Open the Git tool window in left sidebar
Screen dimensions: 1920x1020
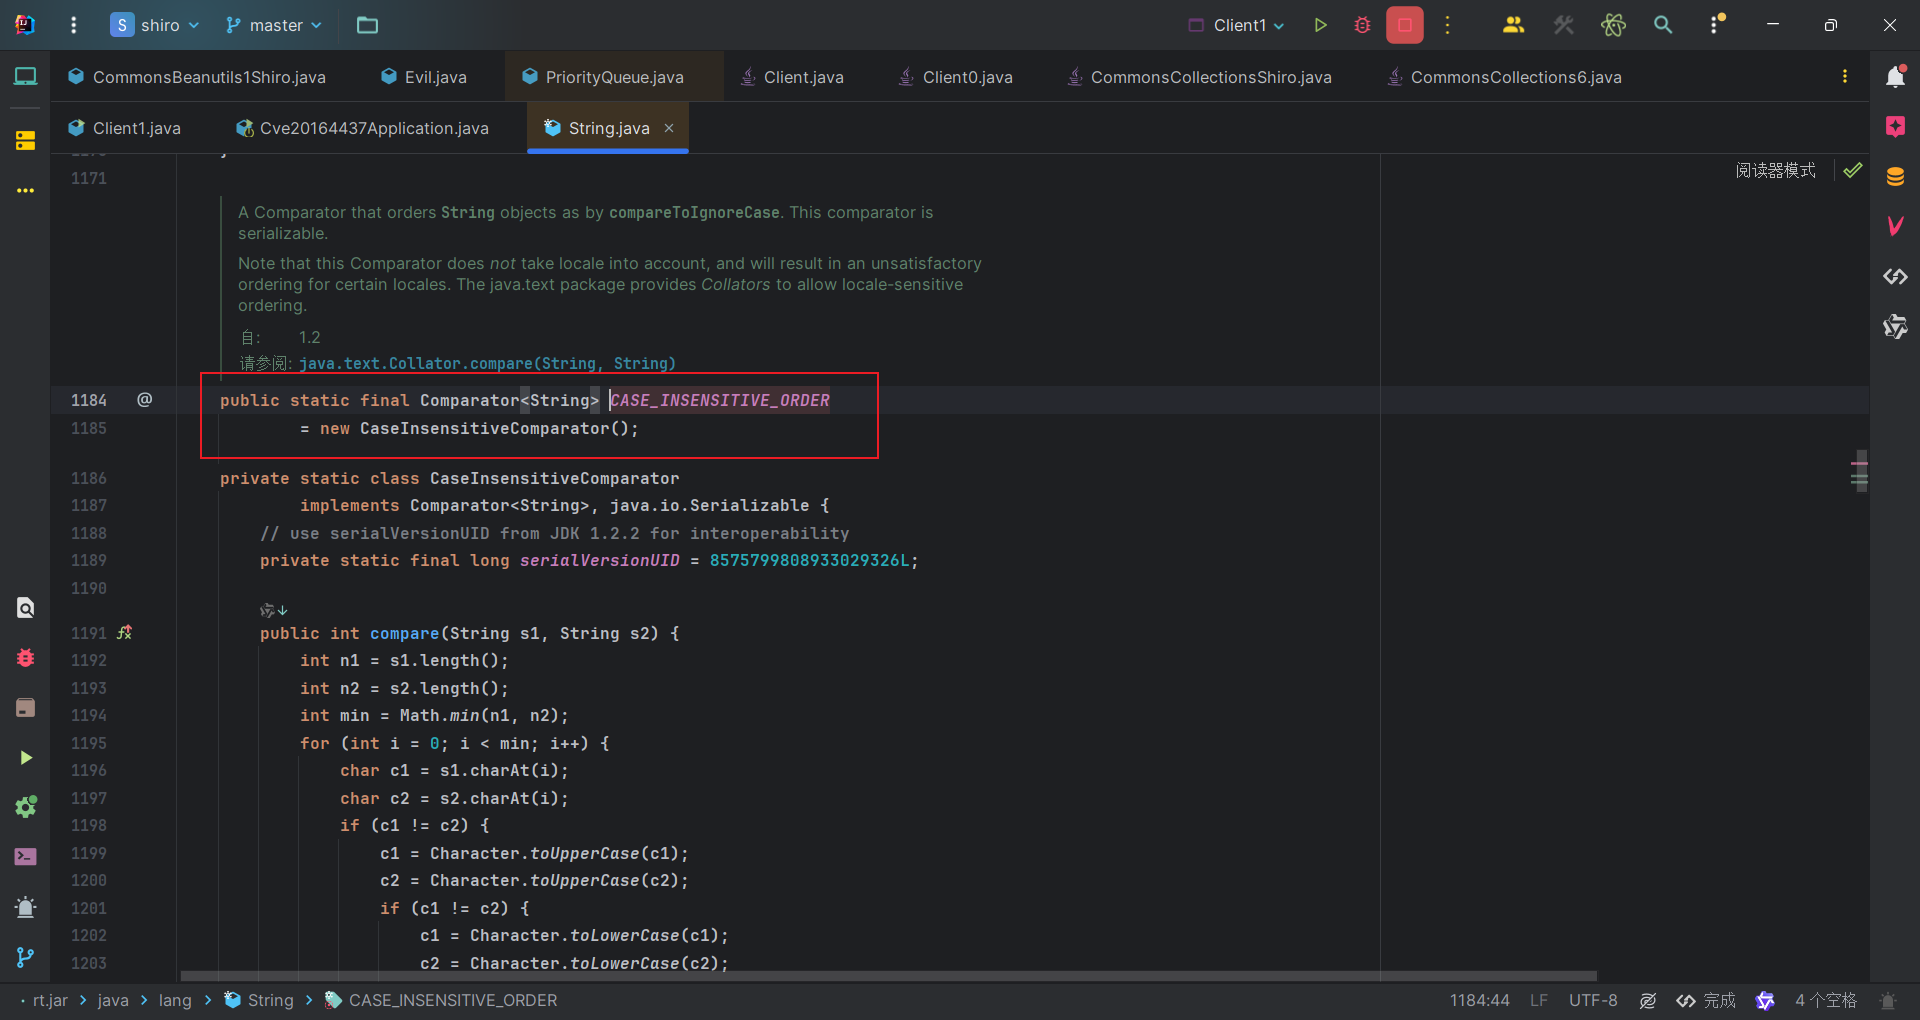coord(25,957)
